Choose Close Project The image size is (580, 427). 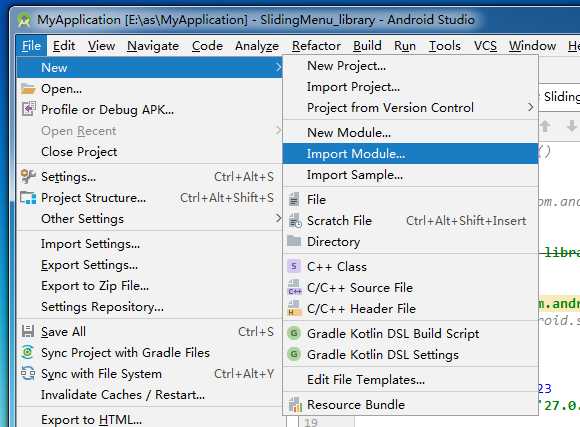click(79, 152)
